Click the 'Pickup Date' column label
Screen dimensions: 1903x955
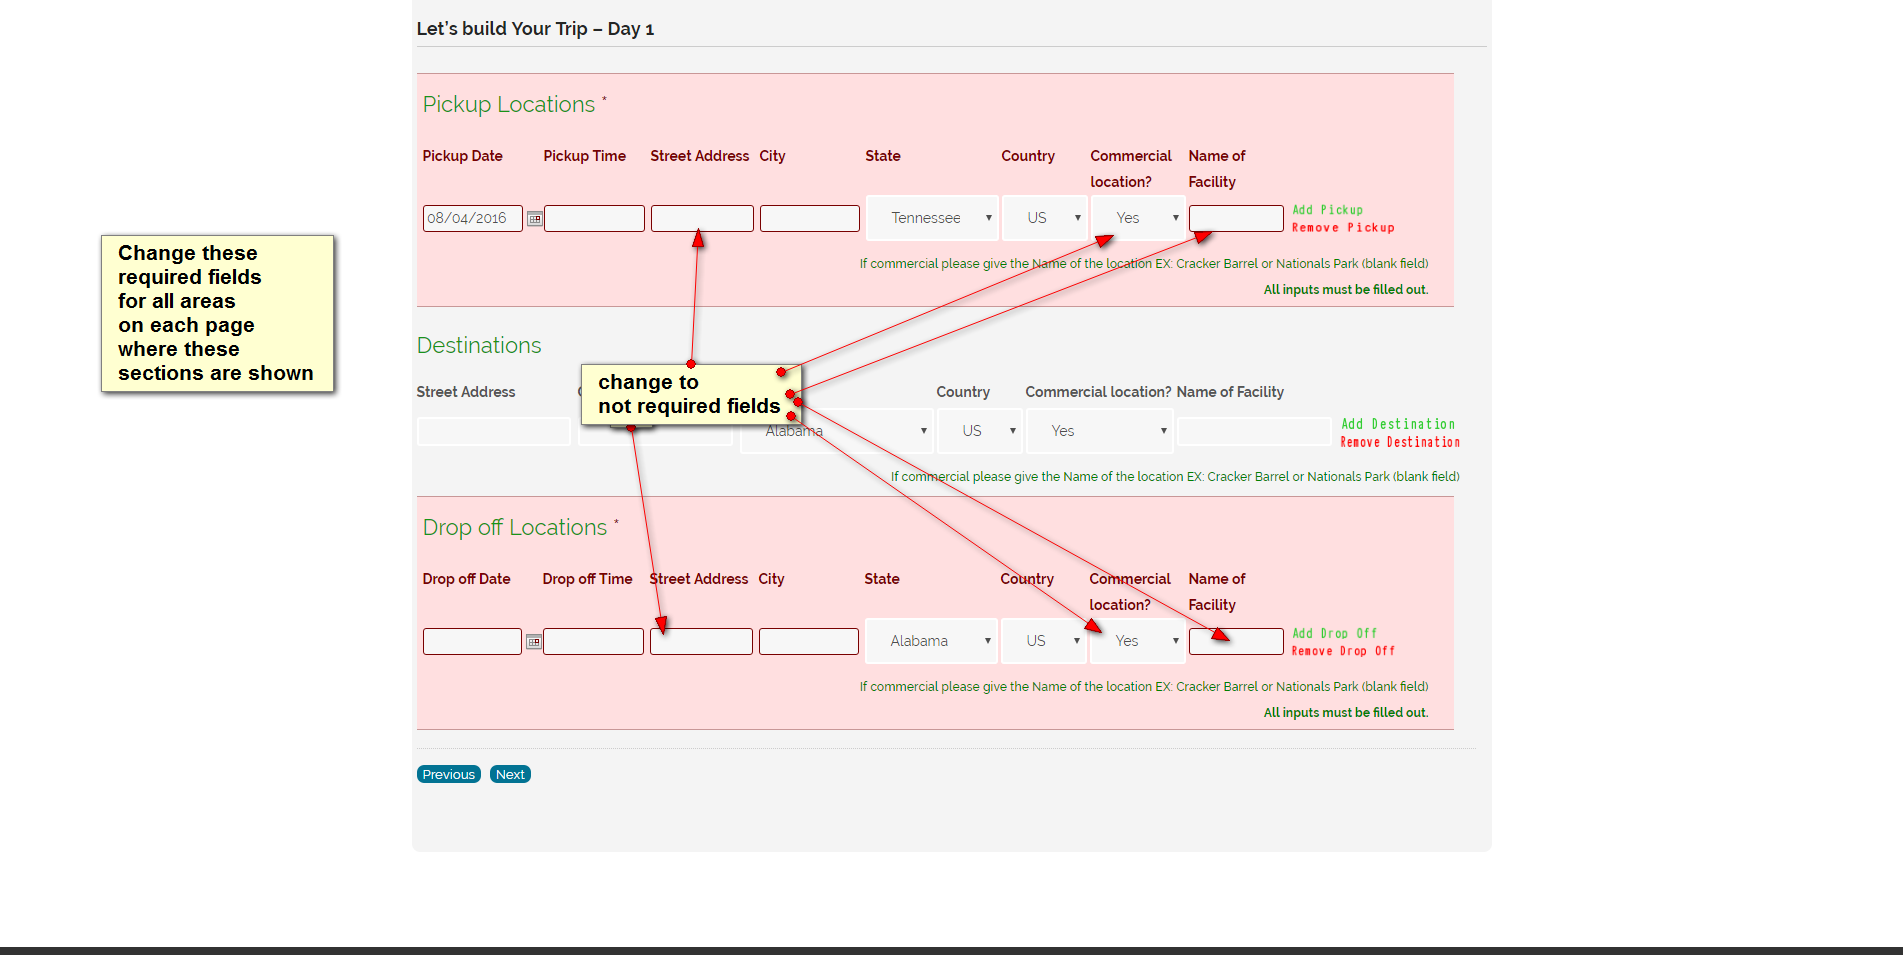[x=463, y=156]
